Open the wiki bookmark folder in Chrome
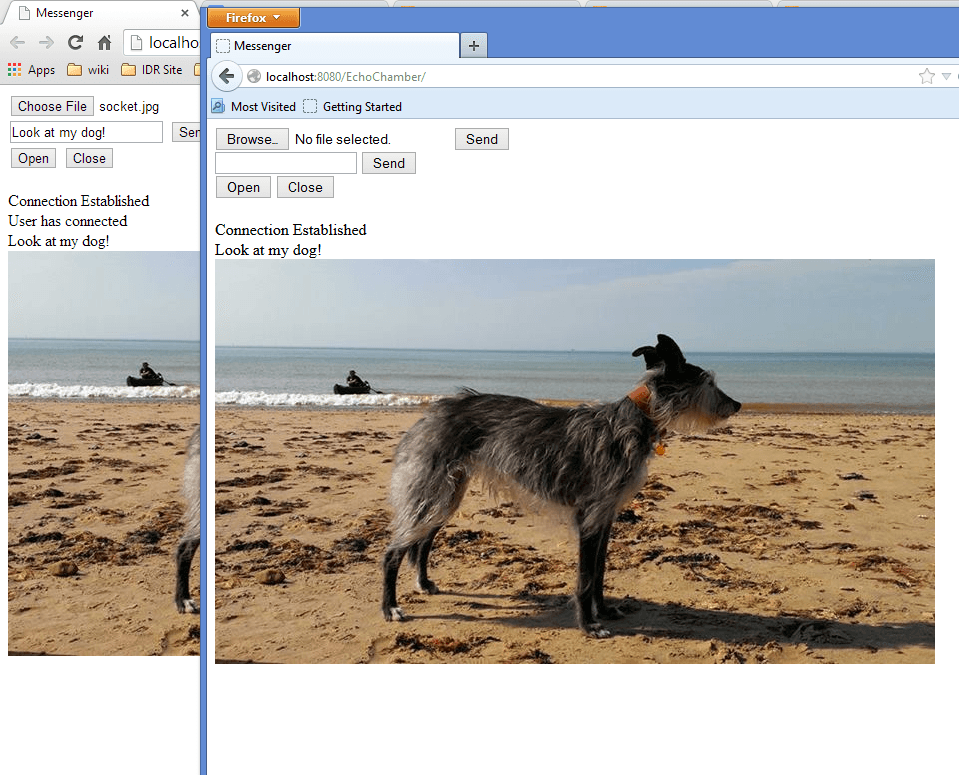The image size is (959, 775). 88,70
